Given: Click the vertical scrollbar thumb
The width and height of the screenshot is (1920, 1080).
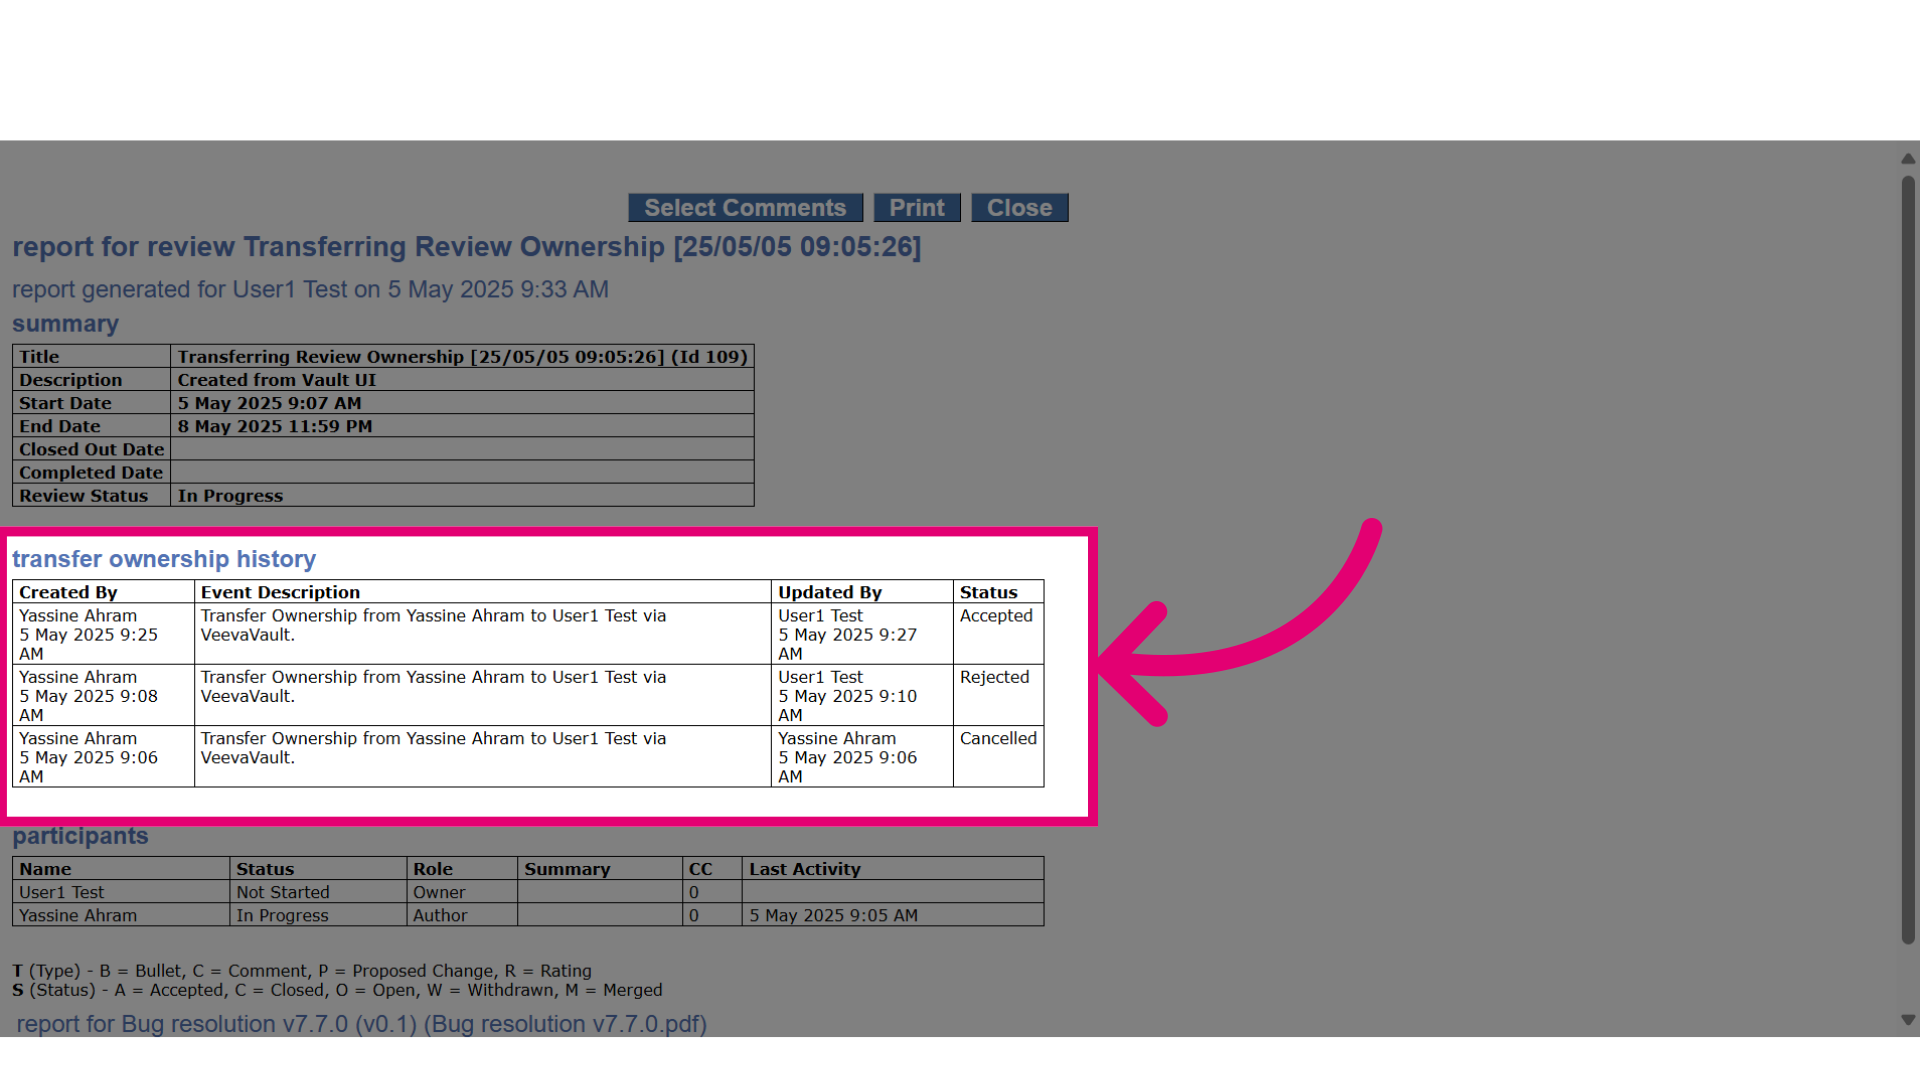Looking at the screenshot, I should (1908, 560).
